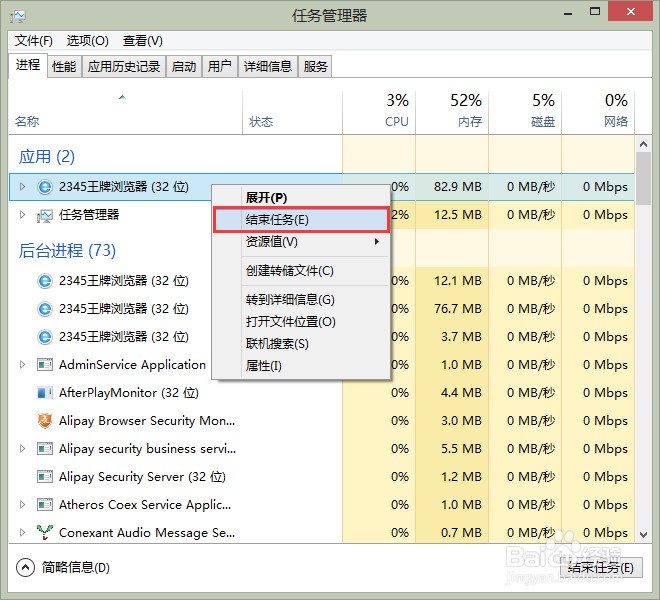Expand the AdminService Application row

tap(22, 365)
